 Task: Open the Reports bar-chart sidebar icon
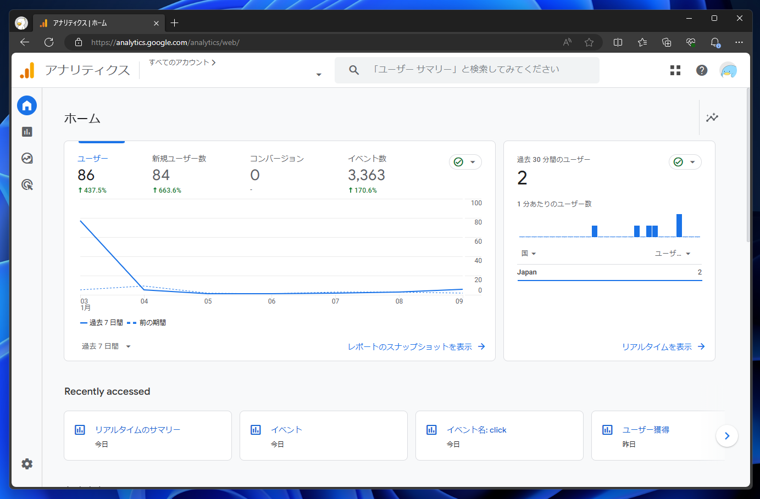coord(27,132)
